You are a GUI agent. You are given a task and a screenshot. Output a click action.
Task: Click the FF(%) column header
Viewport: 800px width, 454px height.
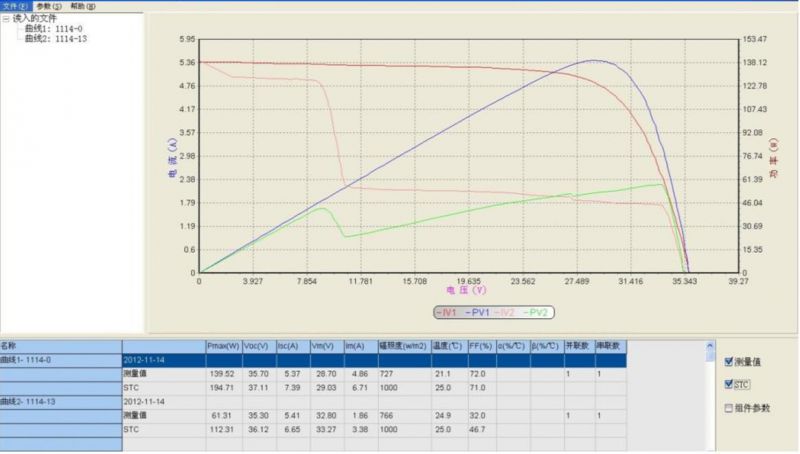click(481, 346)
